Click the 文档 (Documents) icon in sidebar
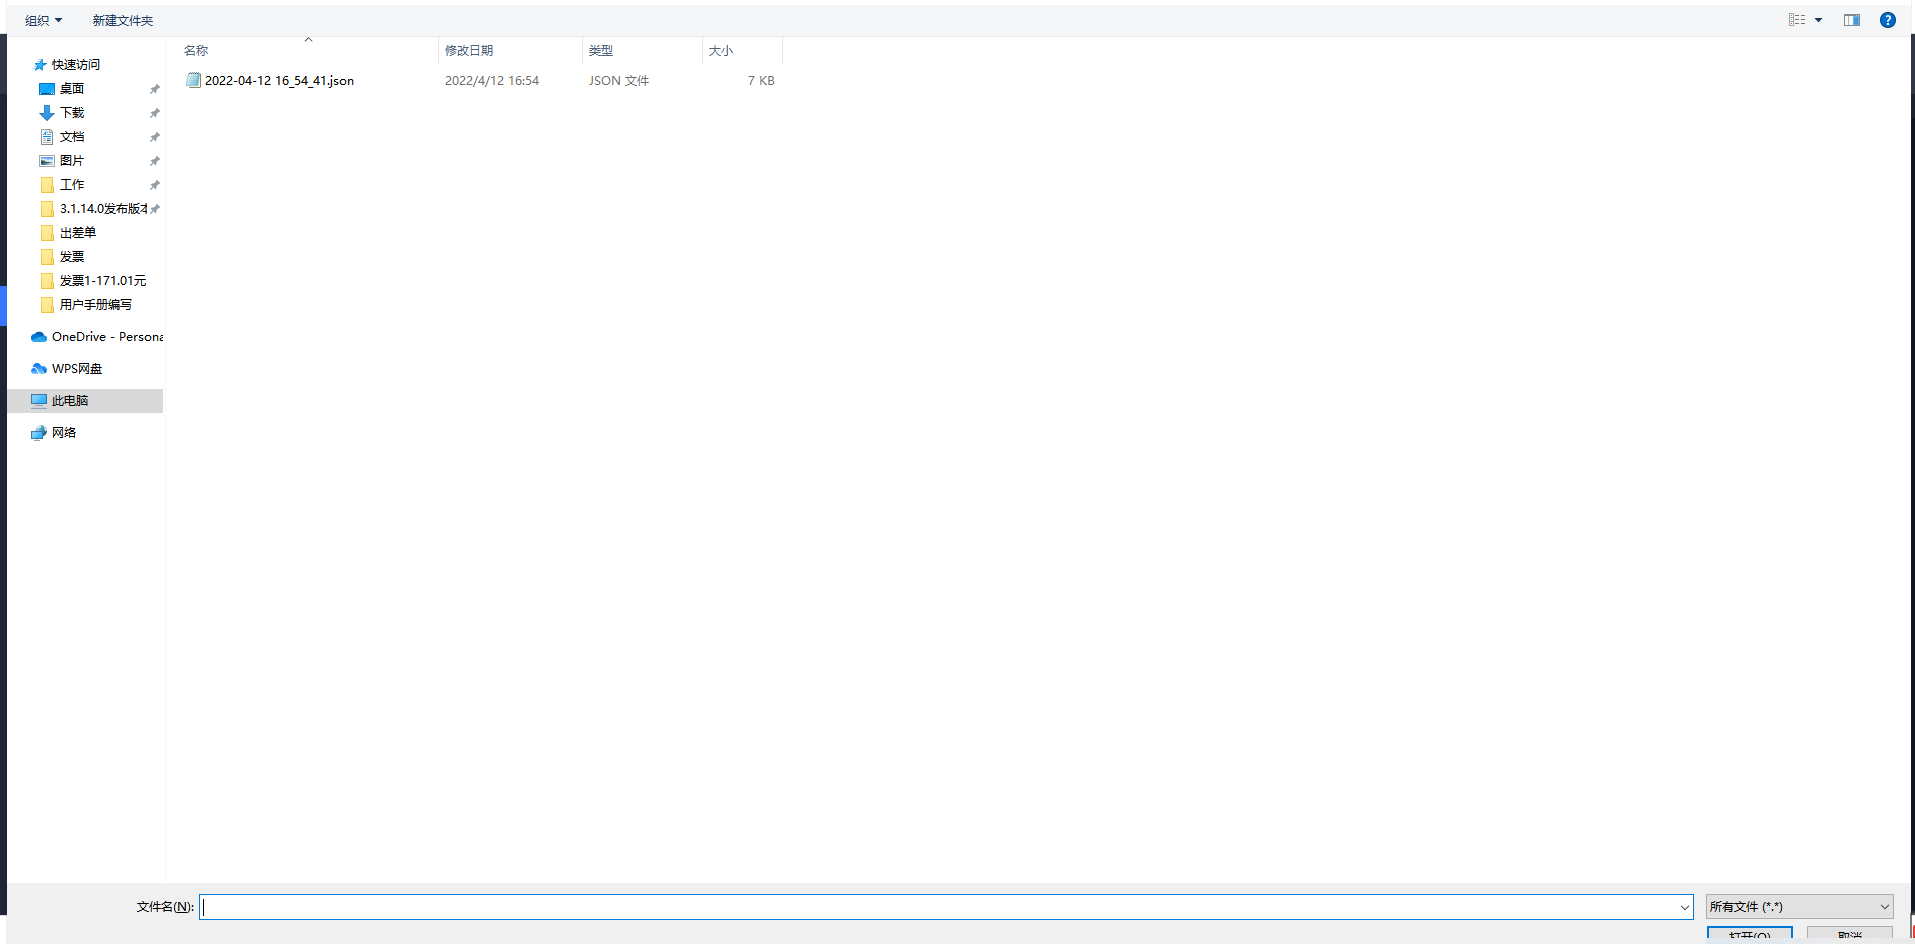 click(47, 137)
